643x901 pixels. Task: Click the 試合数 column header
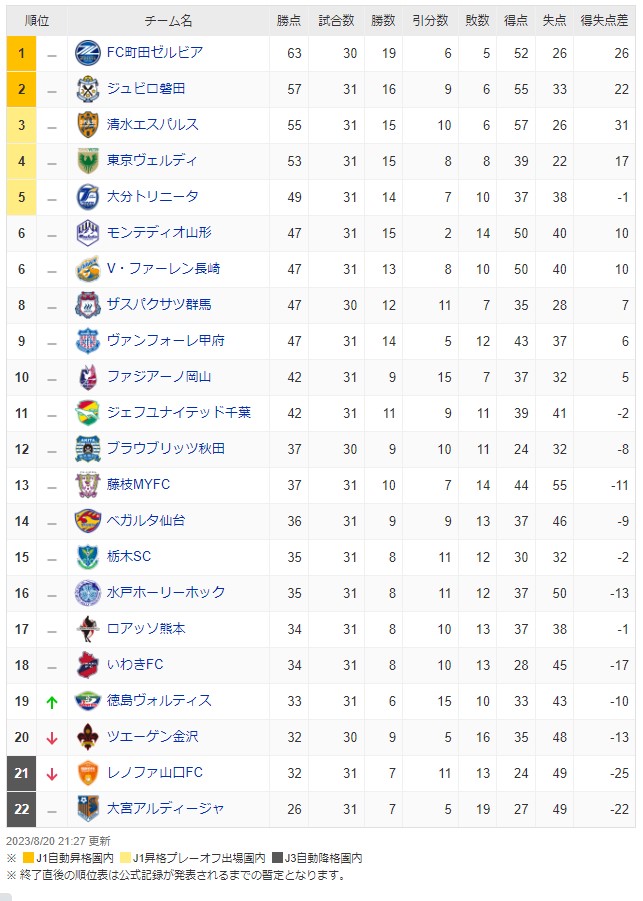pos(337,21)
